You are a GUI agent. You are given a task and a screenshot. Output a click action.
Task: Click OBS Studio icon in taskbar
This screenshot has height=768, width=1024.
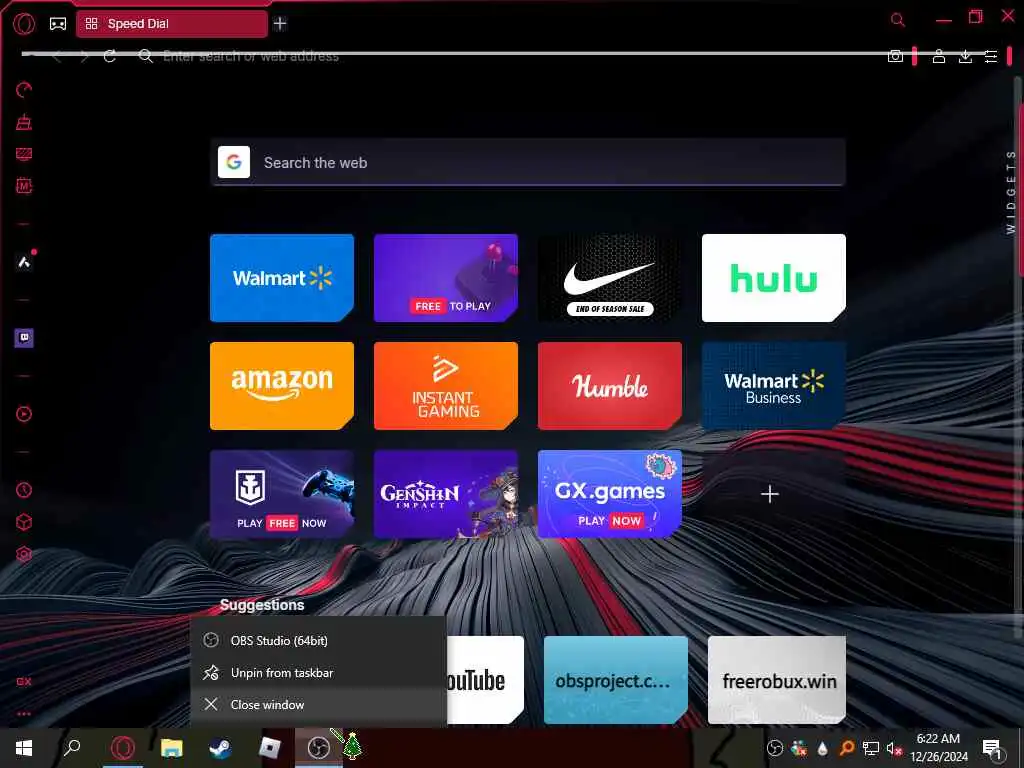pos(318,748)
